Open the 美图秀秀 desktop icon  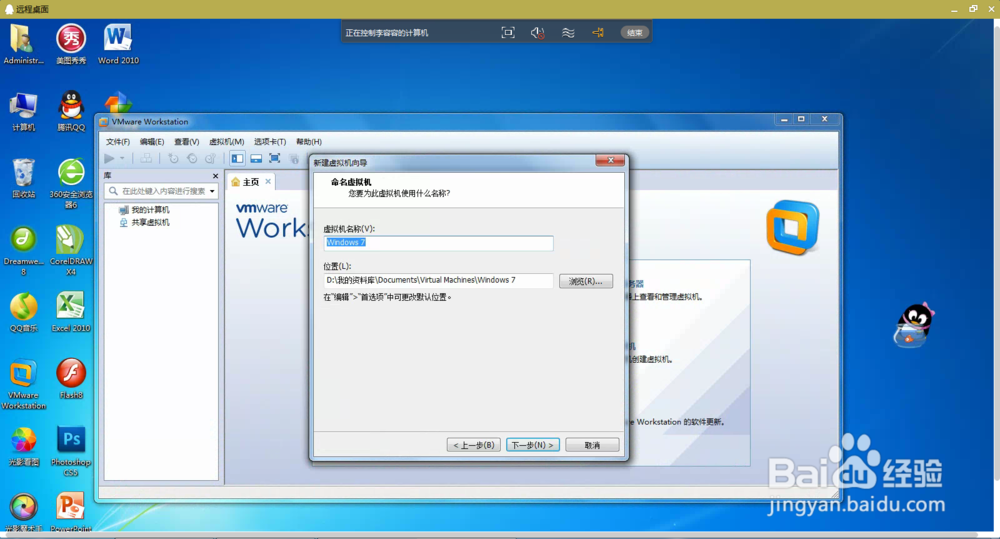coord(71,44)
